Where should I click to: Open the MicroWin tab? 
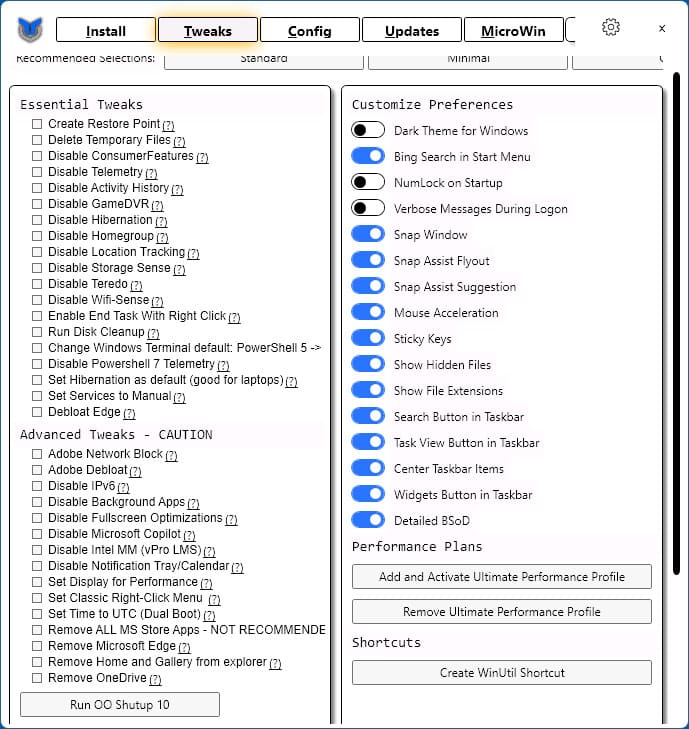[x=513, y=31]
